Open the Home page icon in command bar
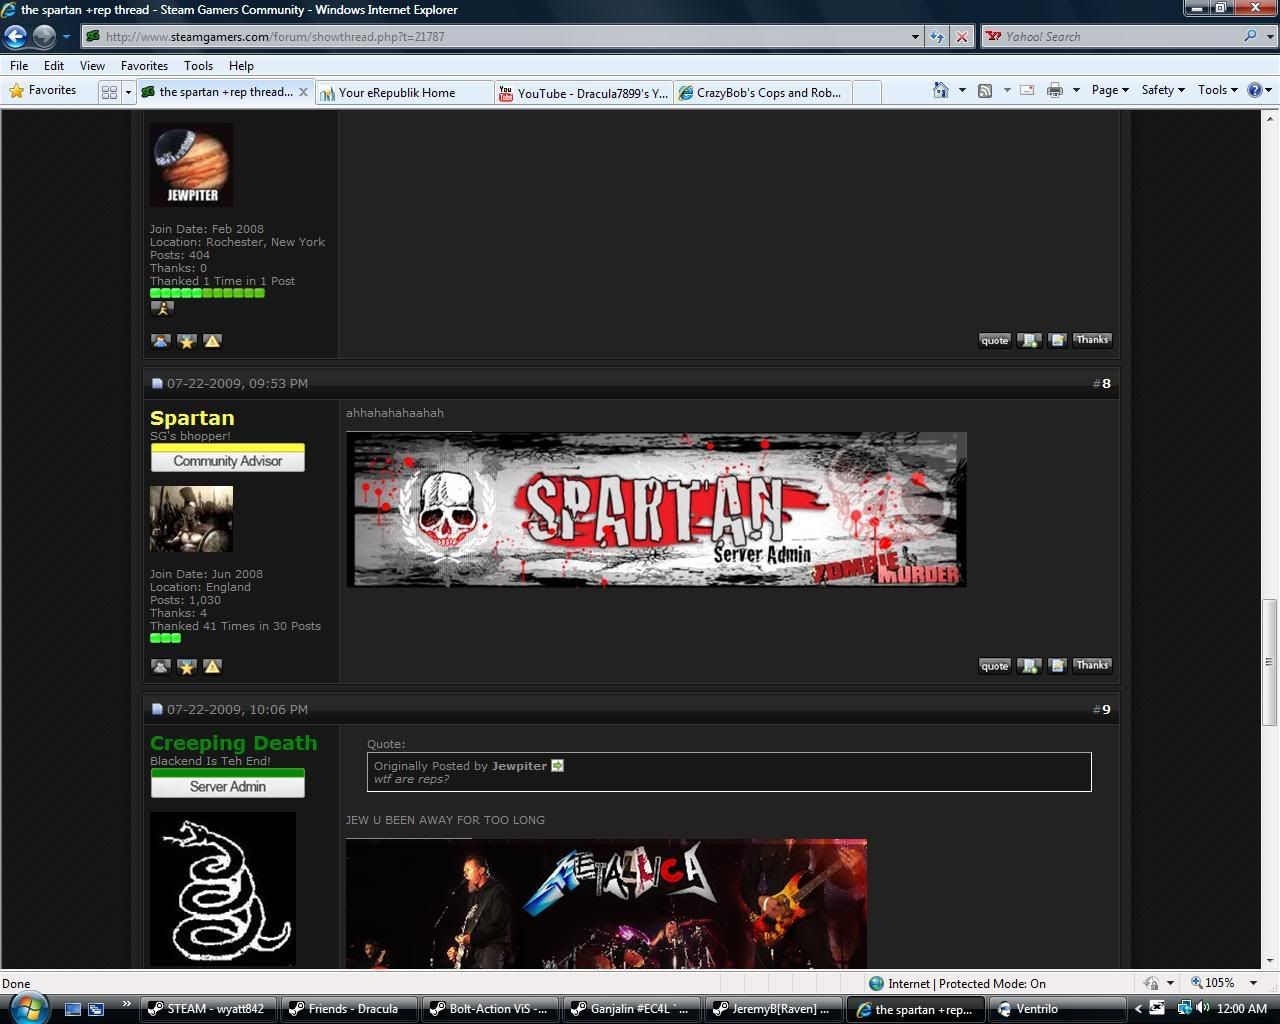1280x1024 pixels. [x=940, y=90]
